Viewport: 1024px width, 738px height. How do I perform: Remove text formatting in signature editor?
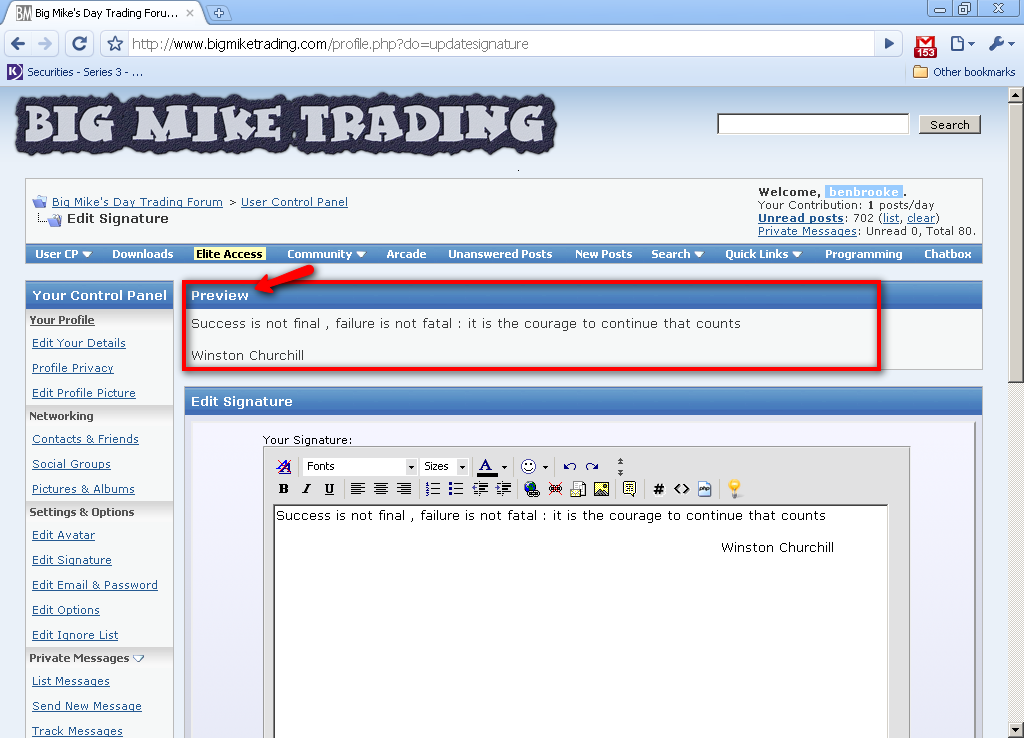point(283,466)
